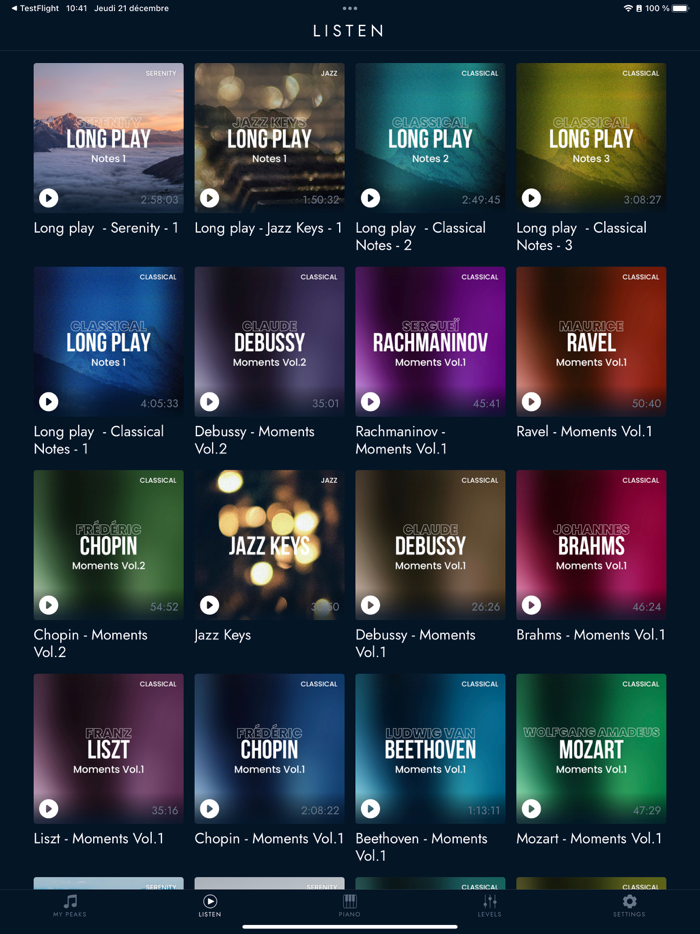
Task: Open Debussy Moments Vol.1 brown cover
Action: point(430,545)
